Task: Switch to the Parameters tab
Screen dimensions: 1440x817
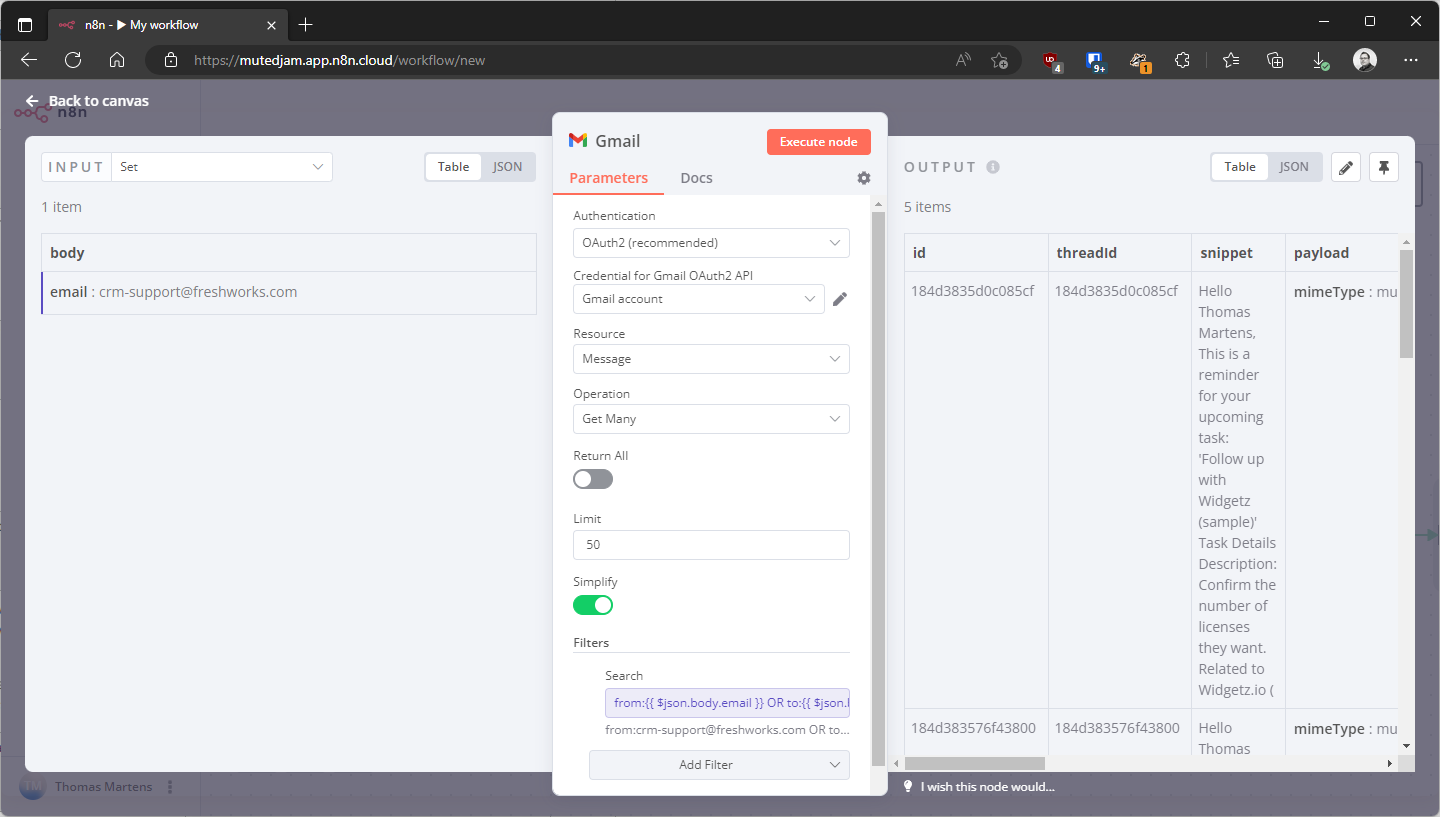Action: [609, 178]
